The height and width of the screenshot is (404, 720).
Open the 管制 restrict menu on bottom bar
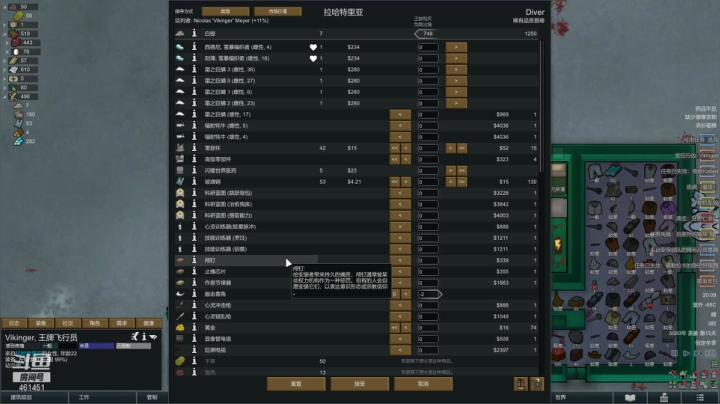152,398
